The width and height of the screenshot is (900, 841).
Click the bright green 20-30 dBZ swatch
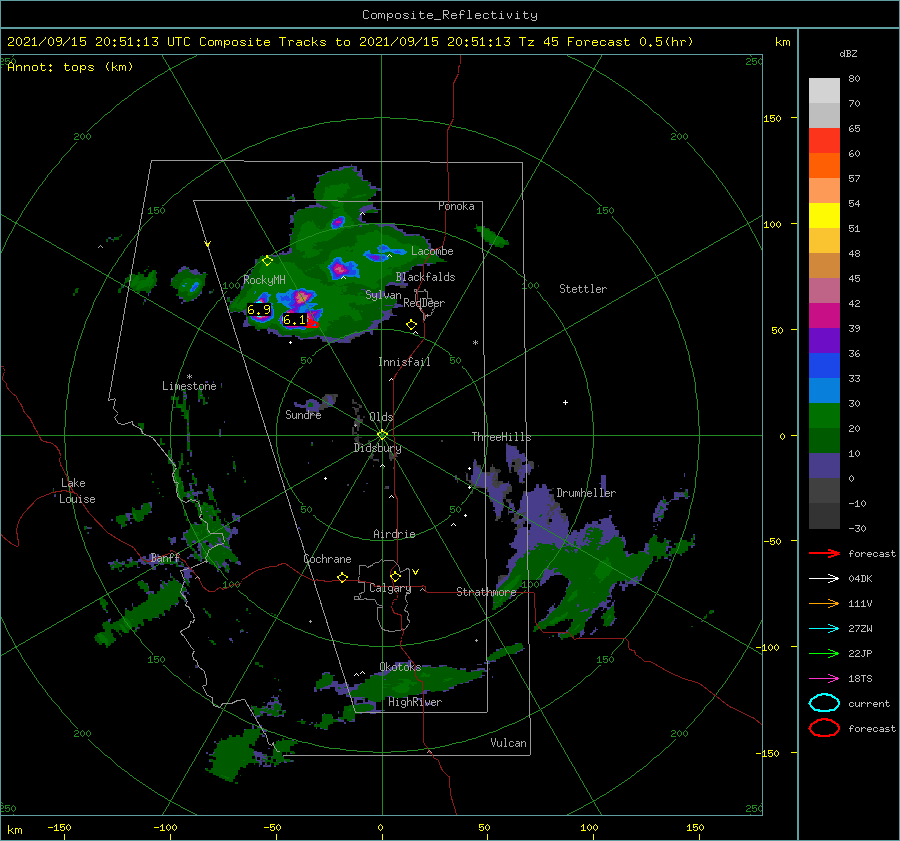click(824, 416)
